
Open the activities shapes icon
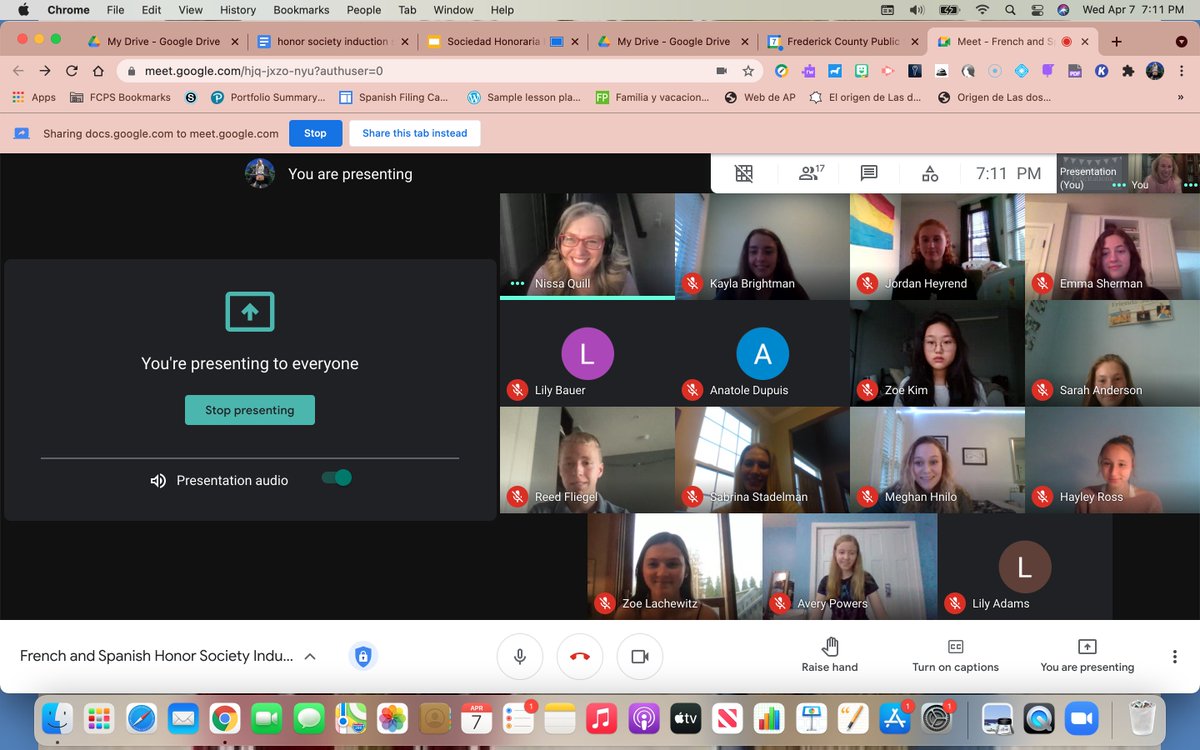pyautogui.click(x=930, y=173)
